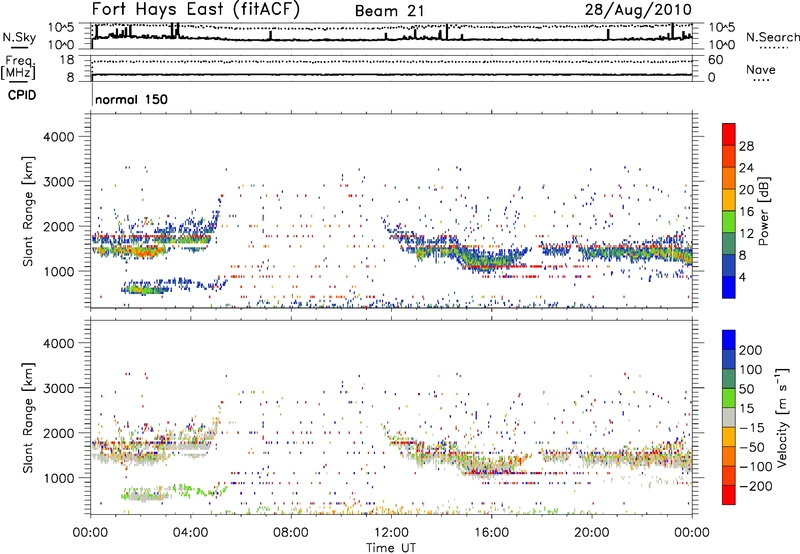Select the "N.Sky" legend label

(x=19, y=37)
